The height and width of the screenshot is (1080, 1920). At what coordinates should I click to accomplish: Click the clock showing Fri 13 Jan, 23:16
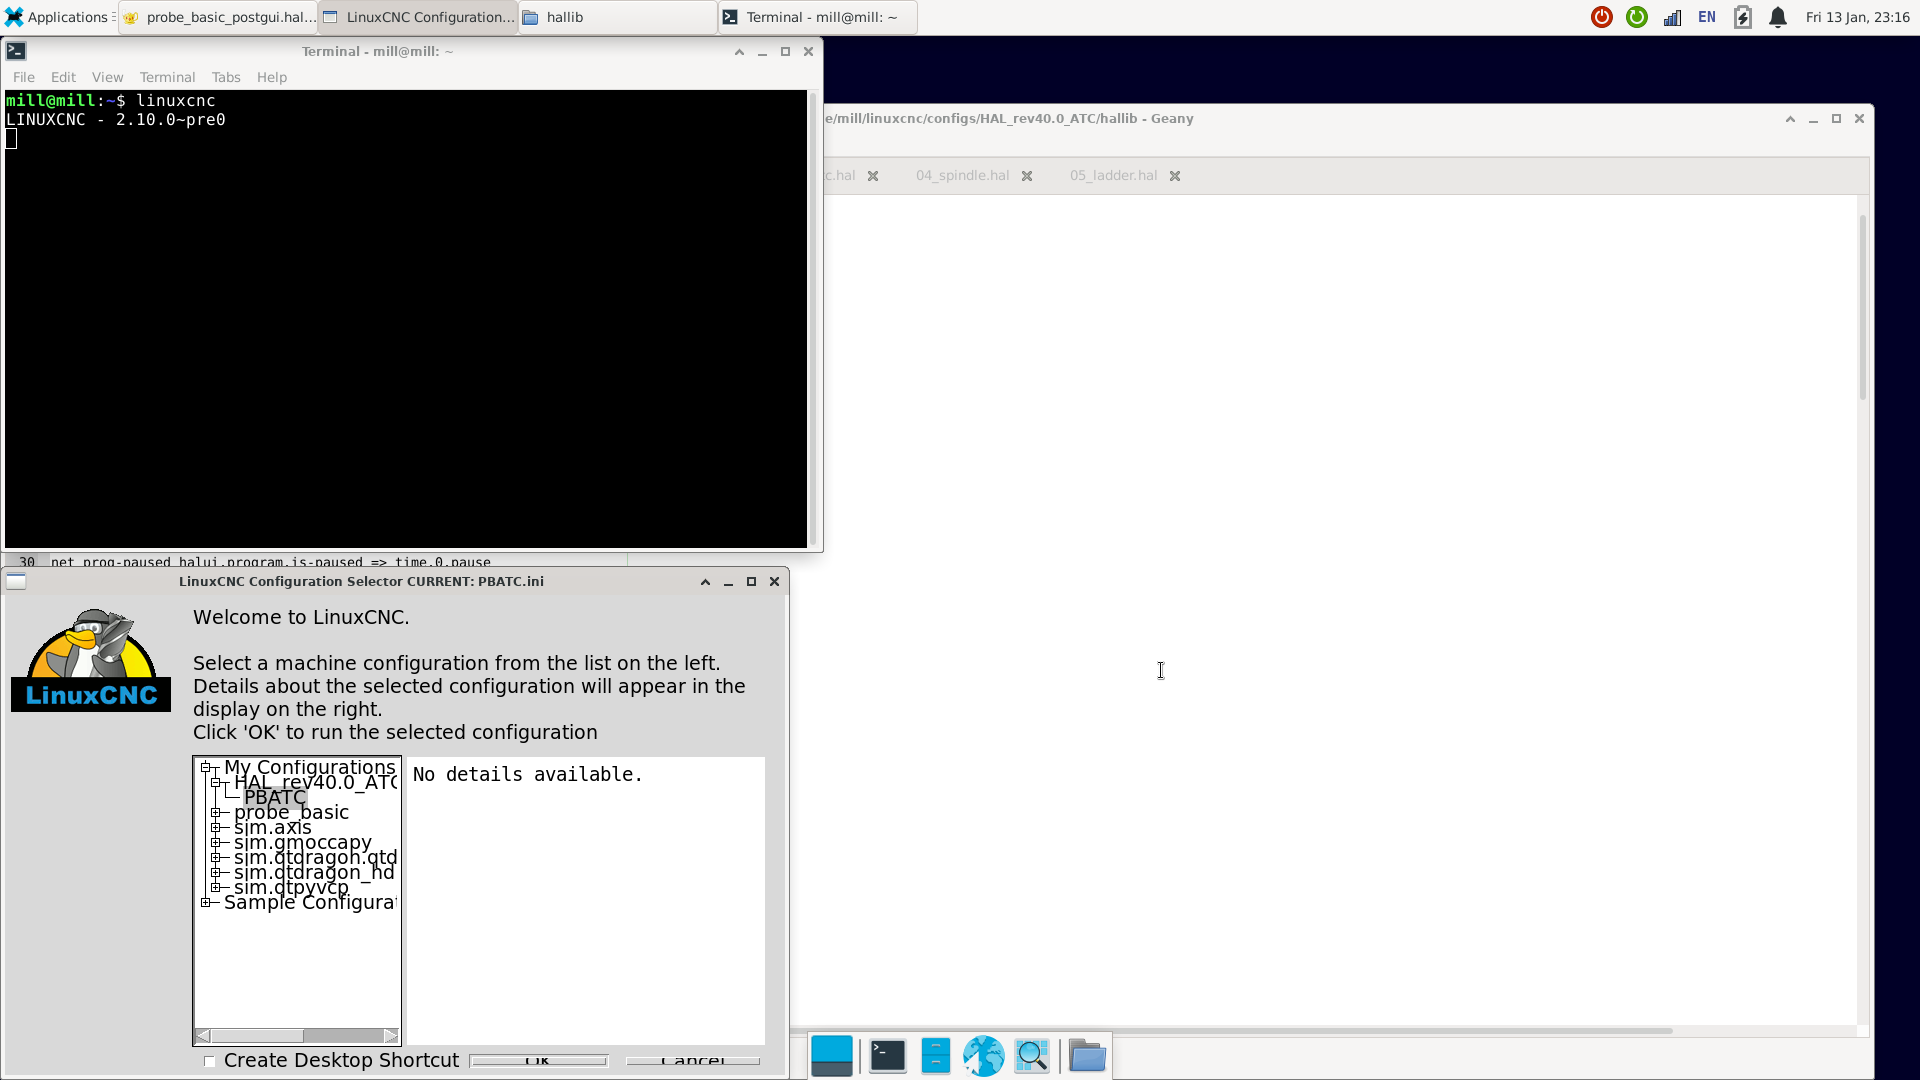[1857, 17]
